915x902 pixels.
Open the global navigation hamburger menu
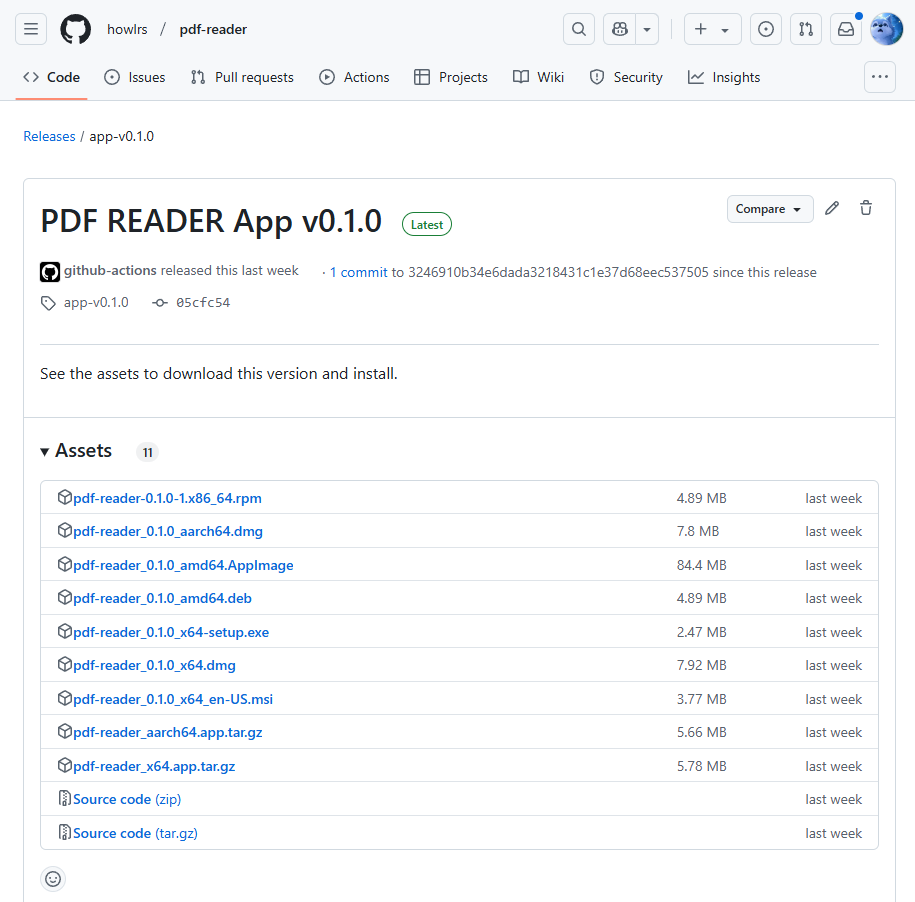[x=30, y=29]
